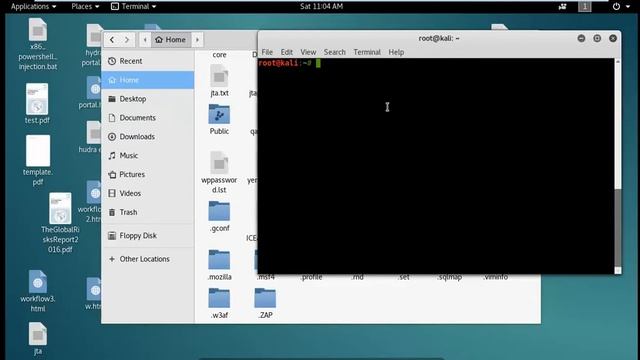
Task: Click the .viminfo label in Files
Action: (496, 278)
